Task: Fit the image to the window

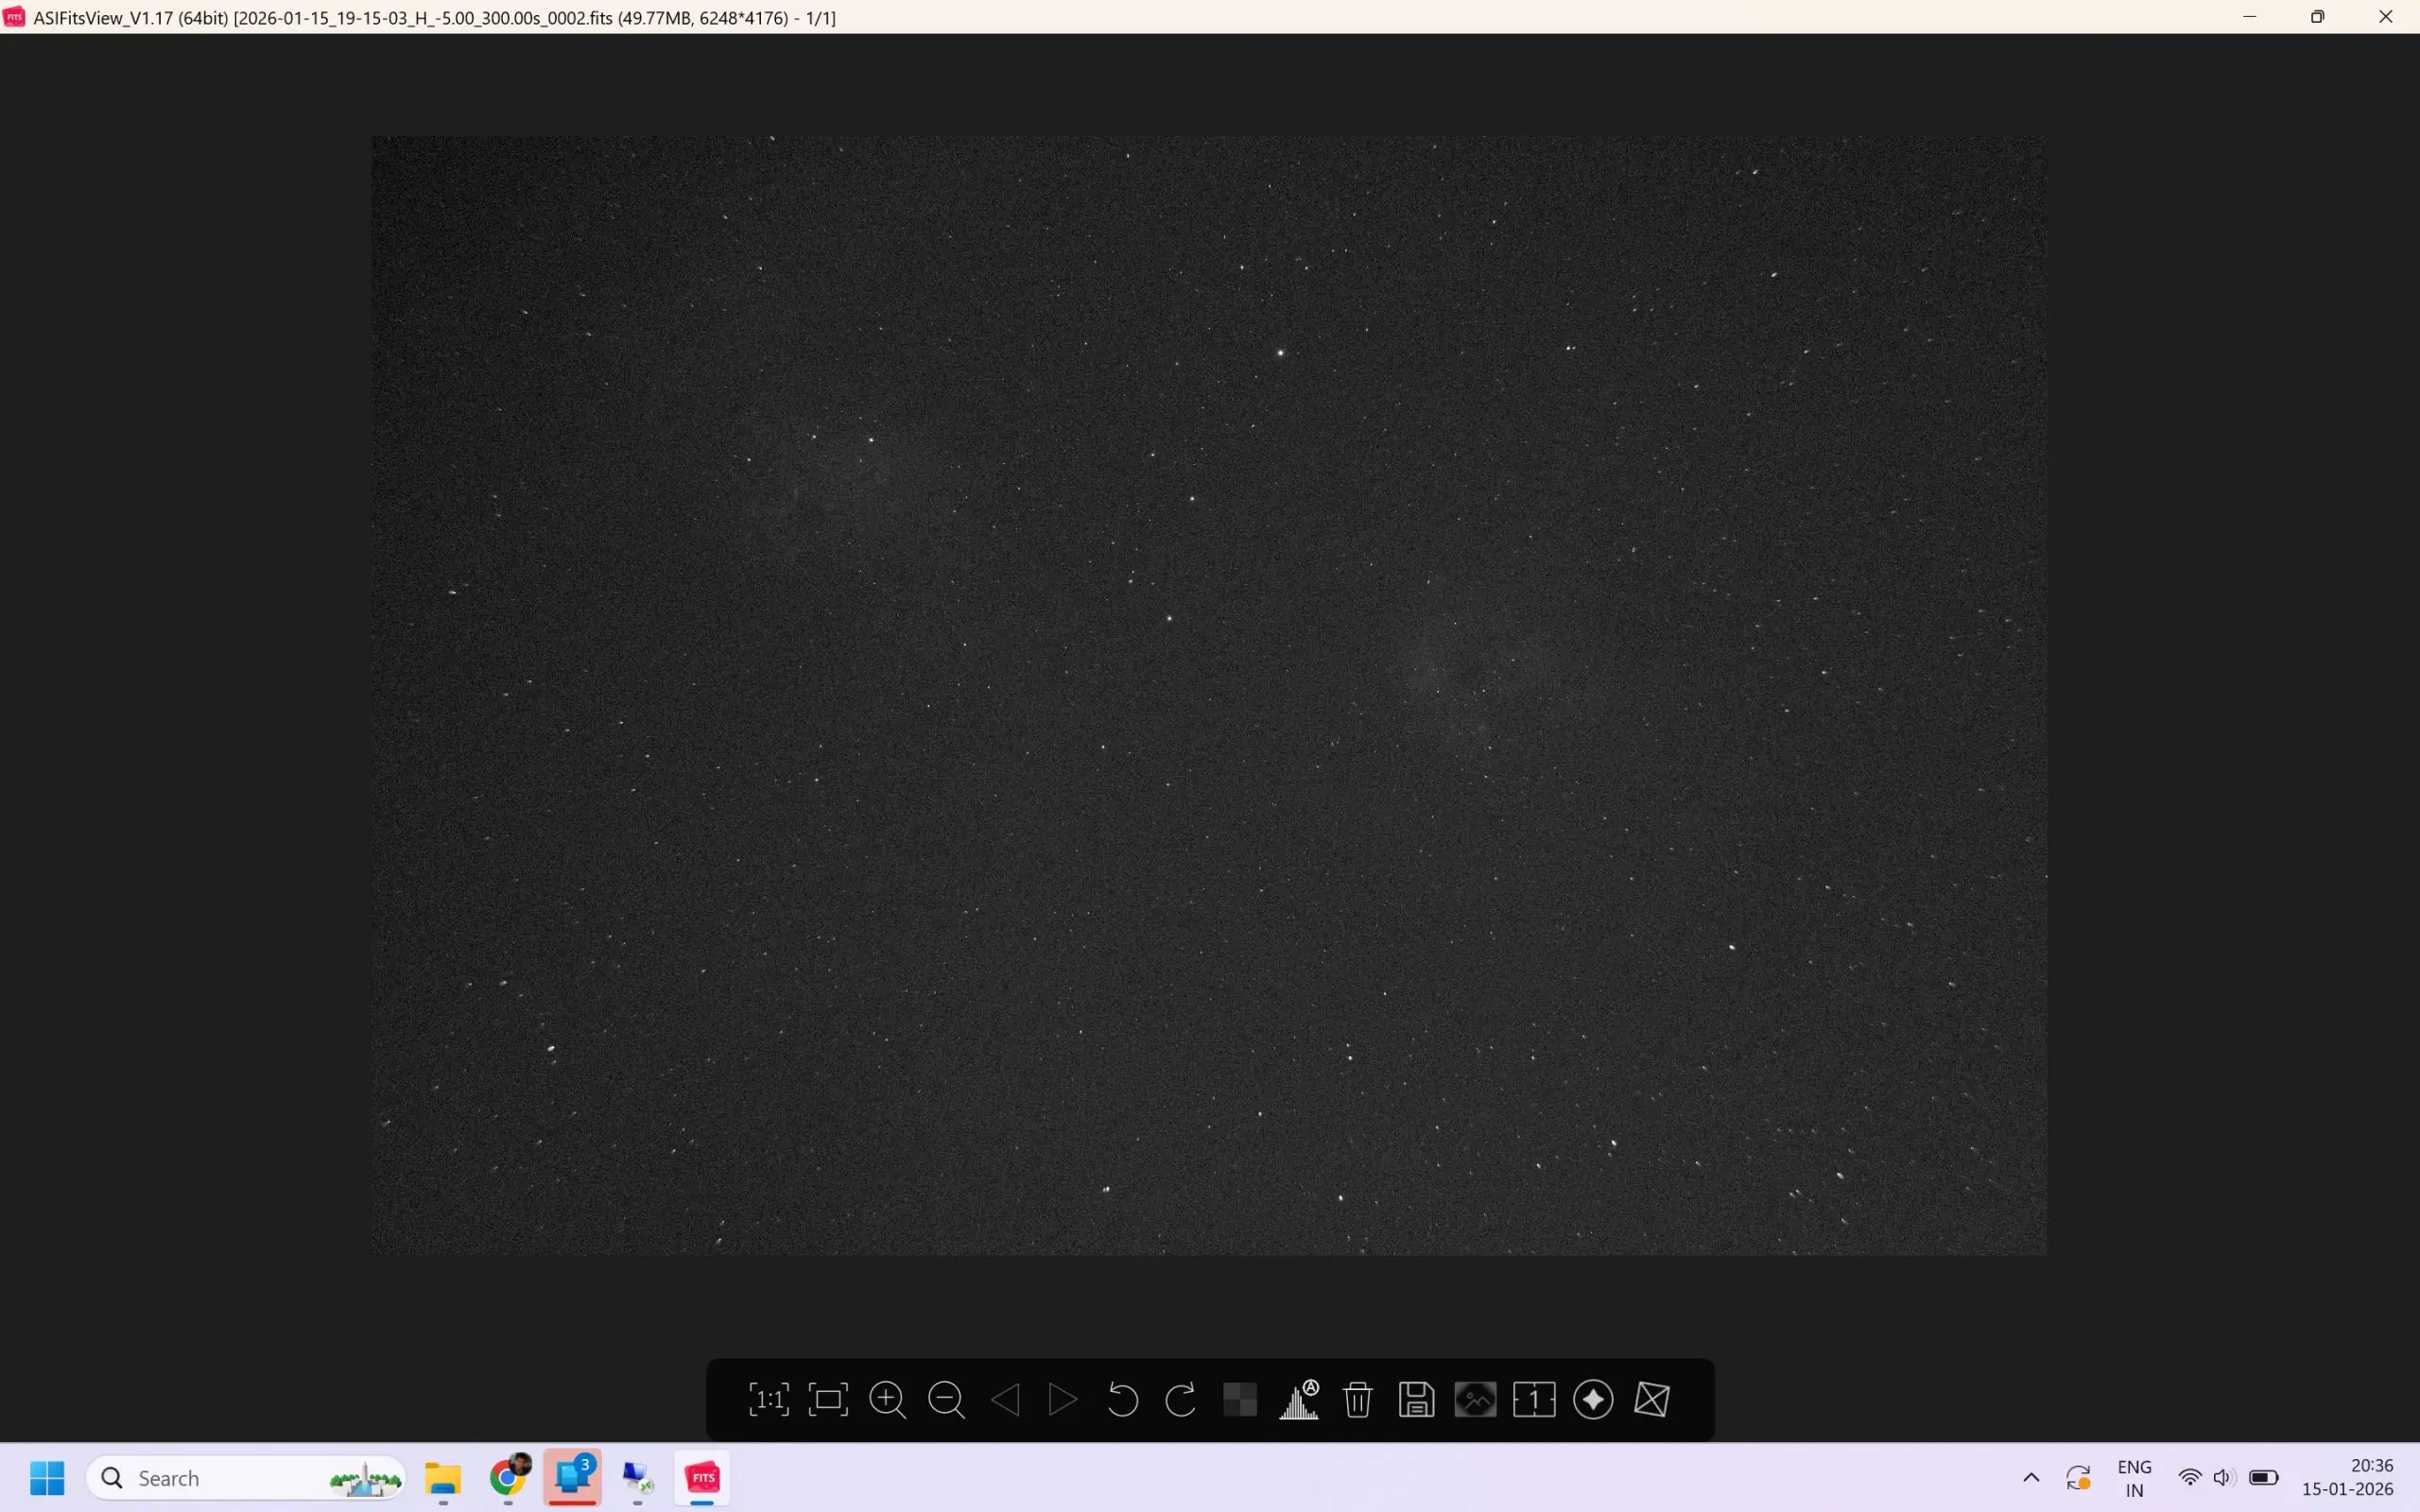Action: tap(828, 1400)
